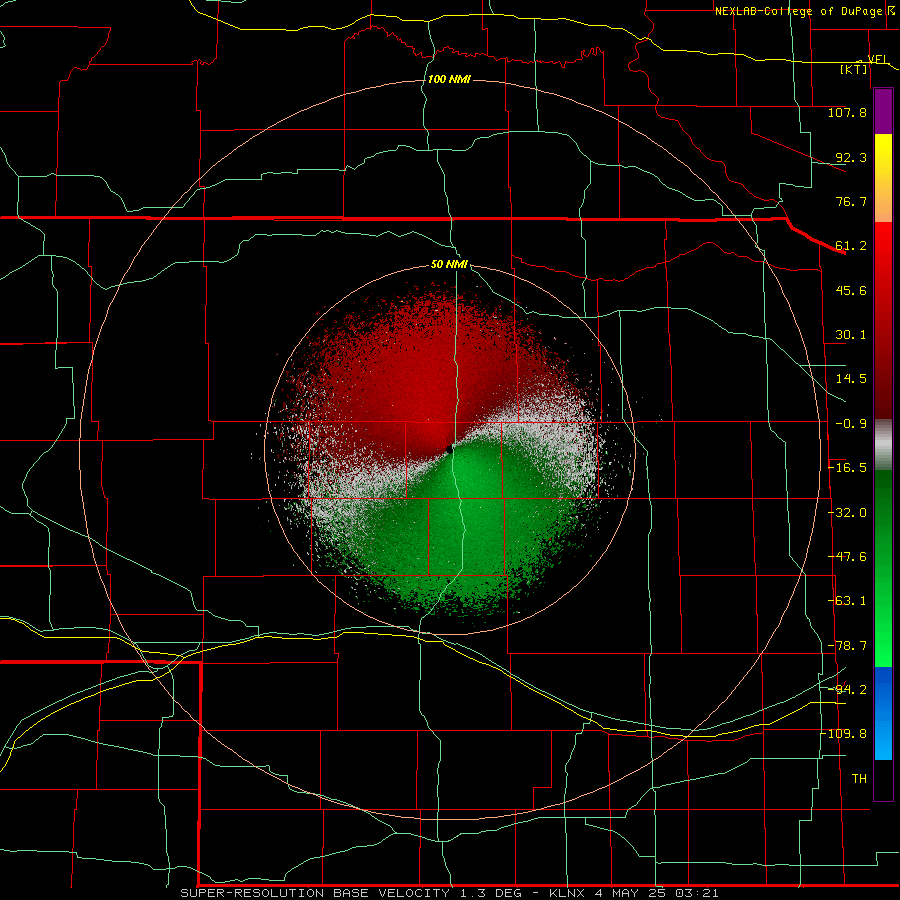Click the -63.1 legend value
Image resolution: width=900 pixels, height=900 pixels.
point(847,601)
